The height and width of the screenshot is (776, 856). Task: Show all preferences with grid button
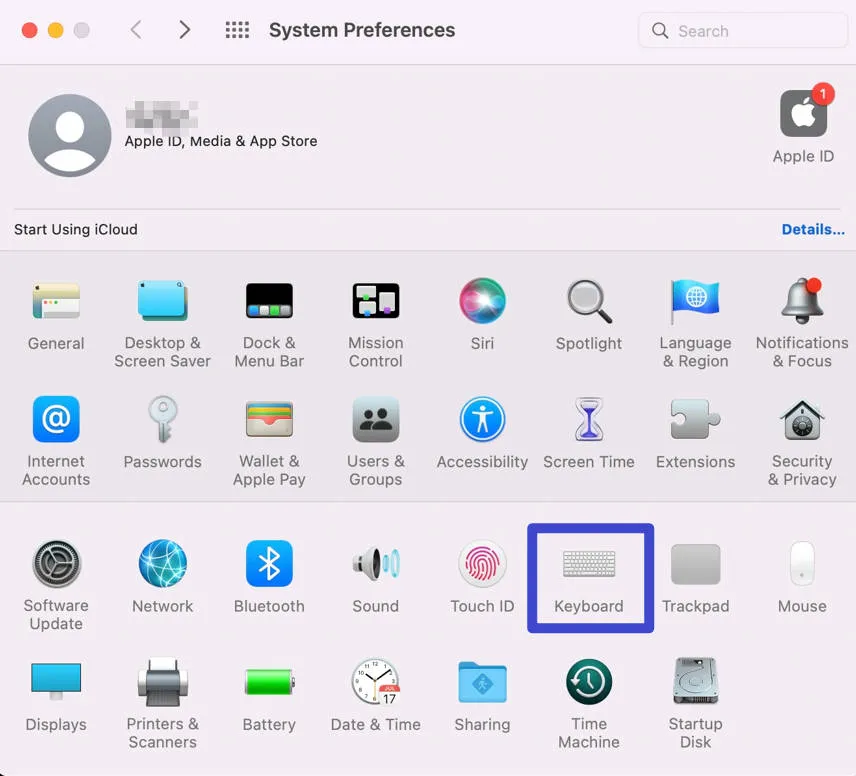(237, 30)
